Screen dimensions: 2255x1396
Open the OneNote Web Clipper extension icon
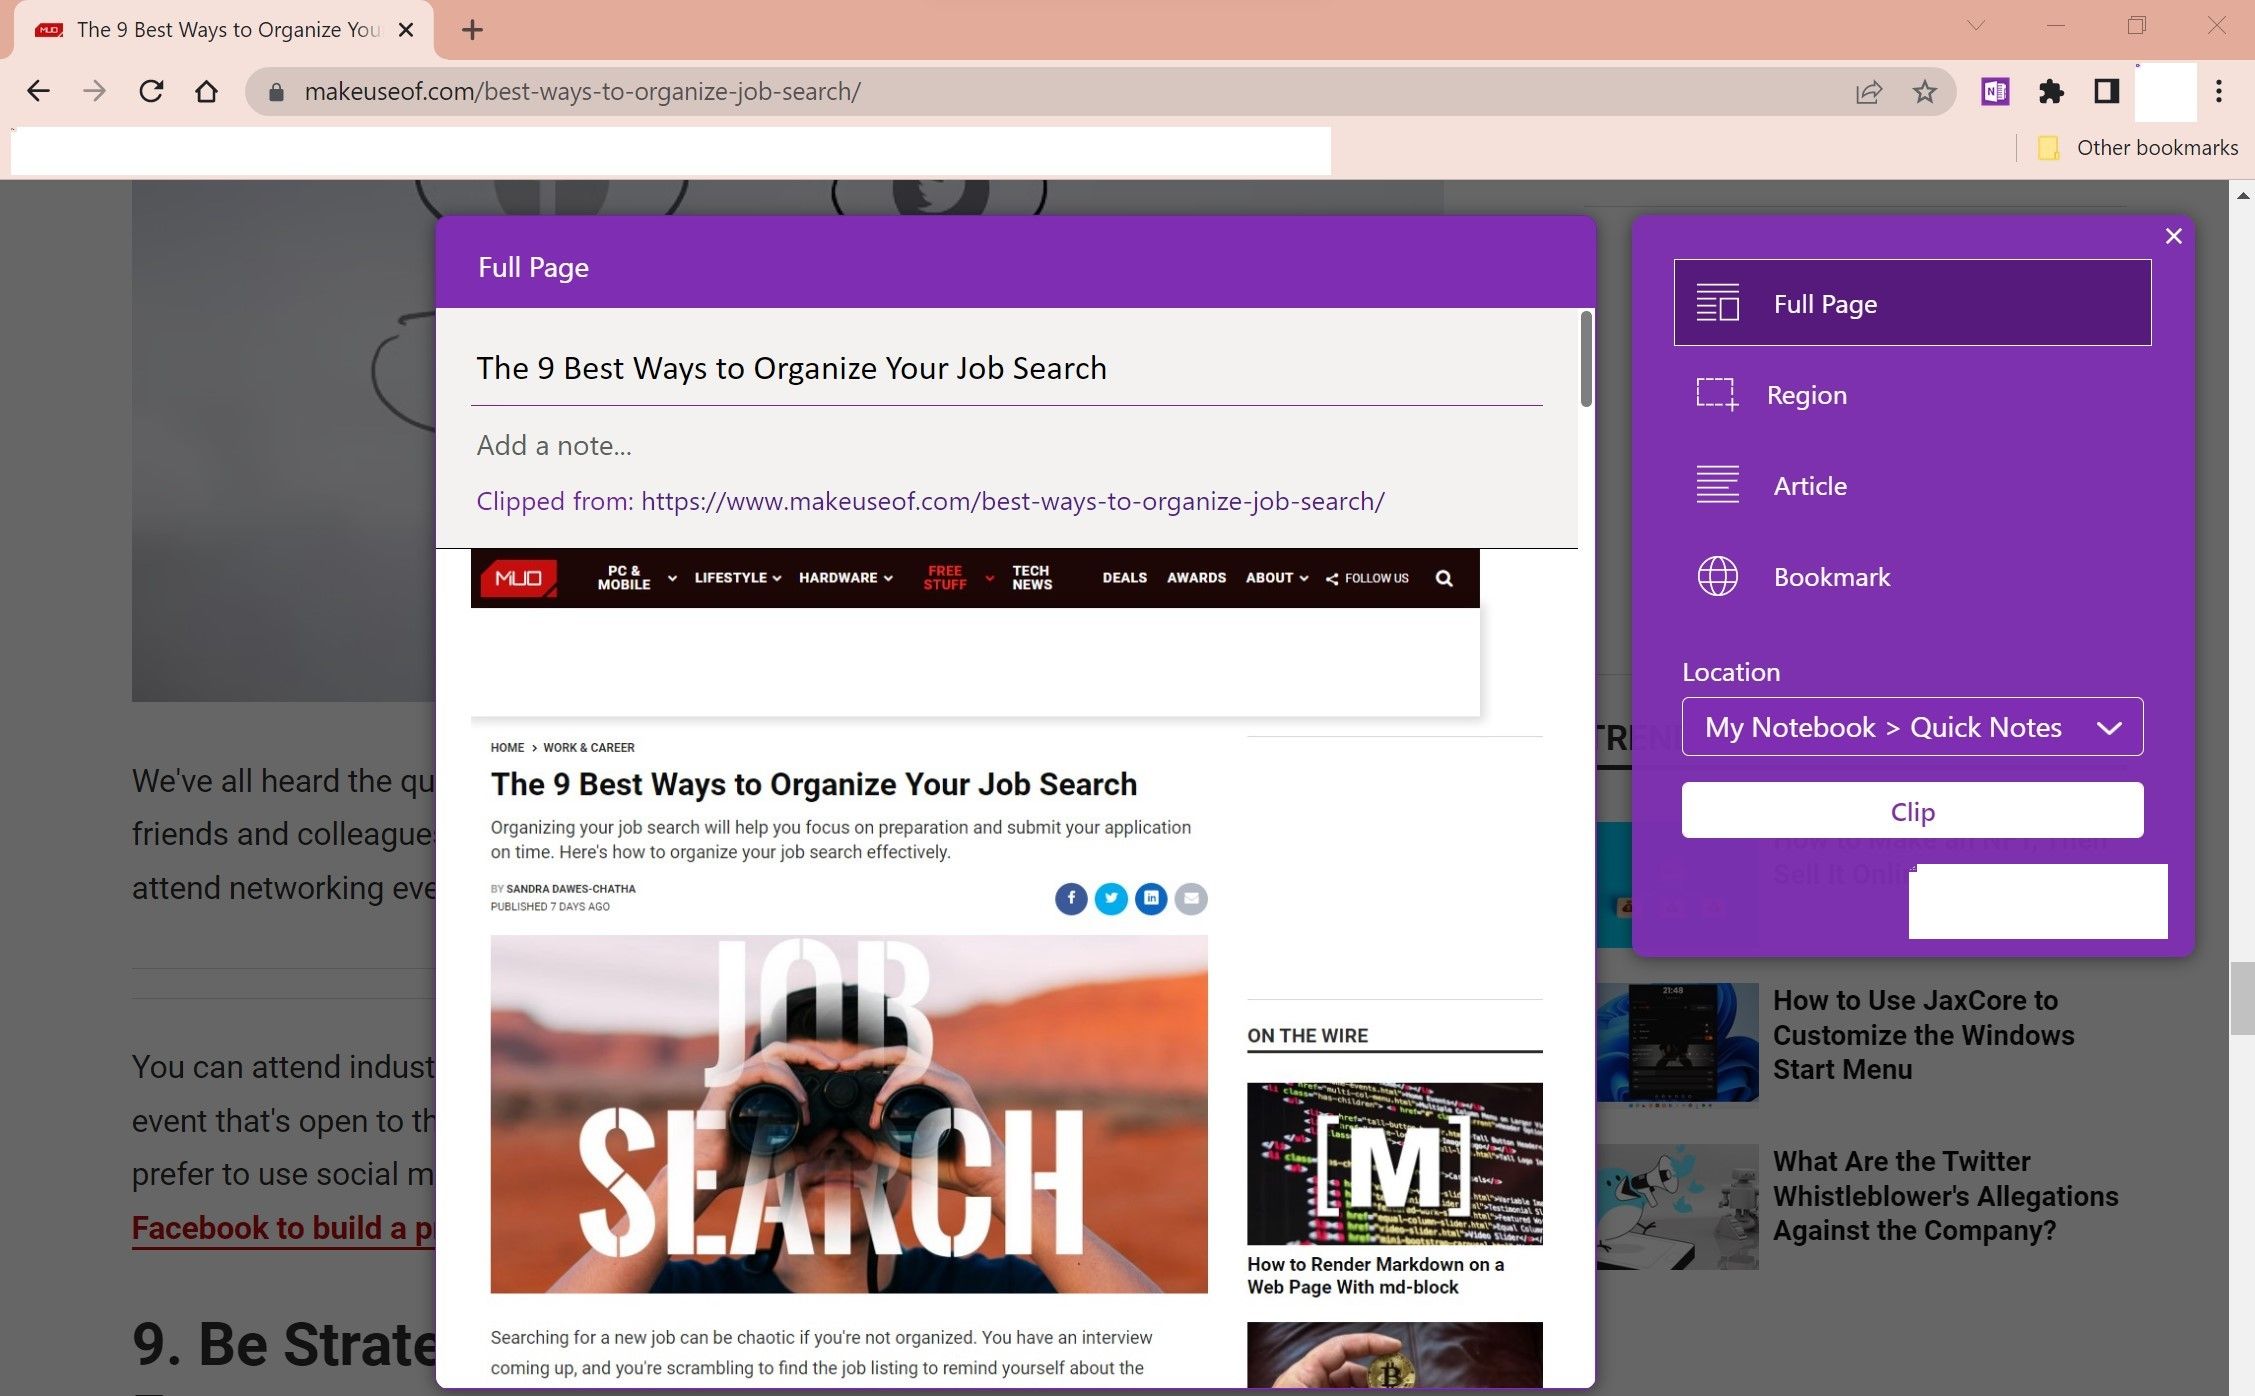[x=1995, y=92]
